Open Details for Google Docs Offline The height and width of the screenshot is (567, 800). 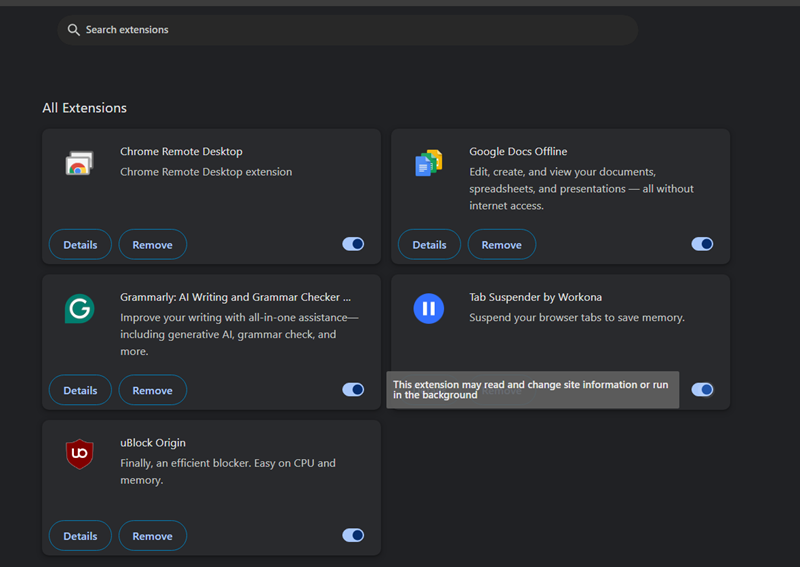(x=429, y=244)
